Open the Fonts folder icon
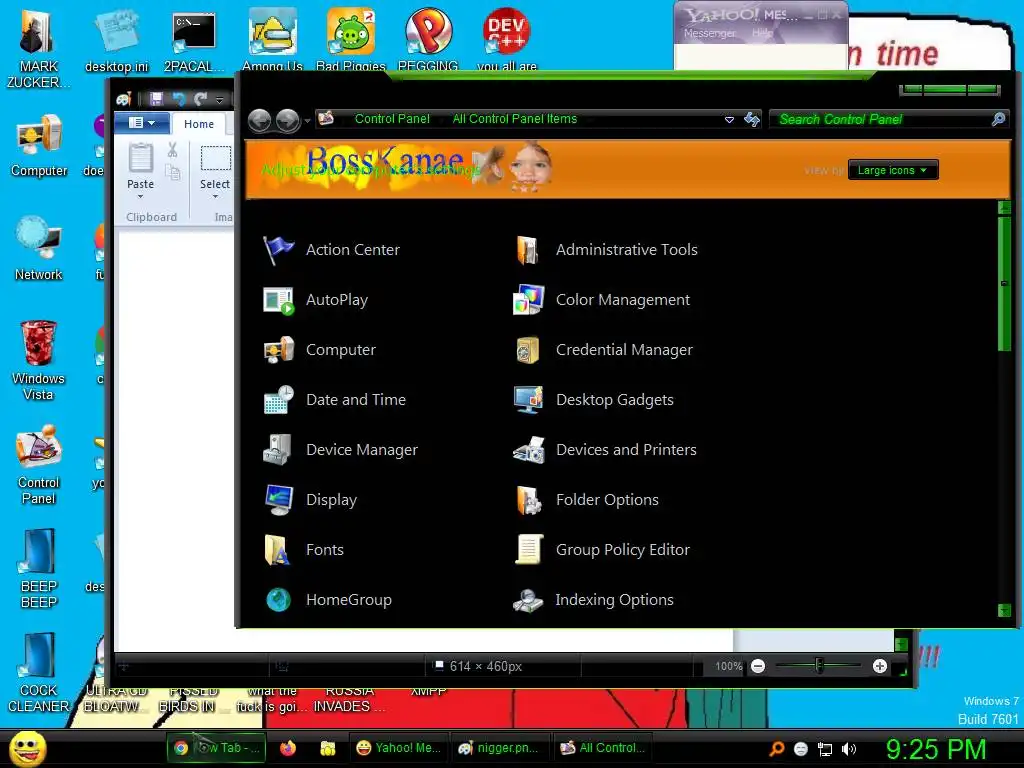Screen dimensions: 1024x768 pyautogui.click(x=278, y=550)
